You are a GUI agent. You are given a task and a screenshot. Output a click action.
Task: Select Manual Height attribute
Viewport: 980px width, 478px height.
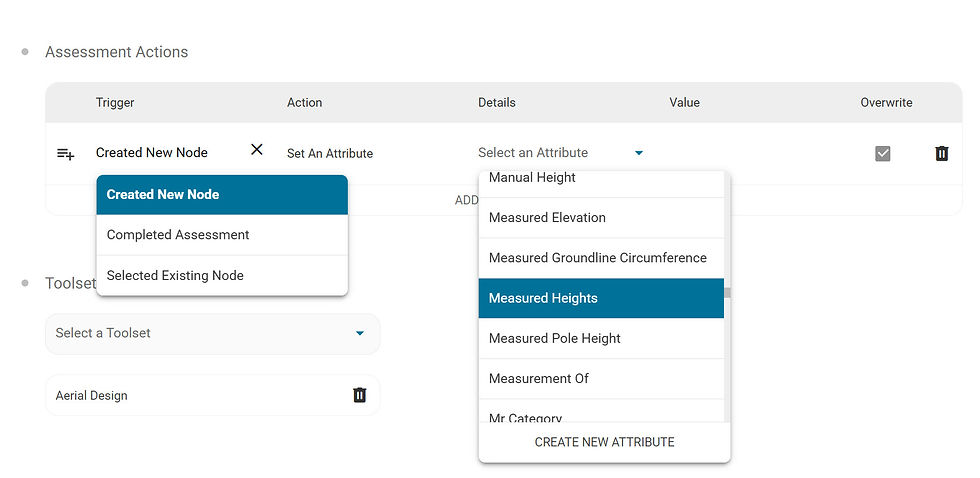[x=601, y=184]
